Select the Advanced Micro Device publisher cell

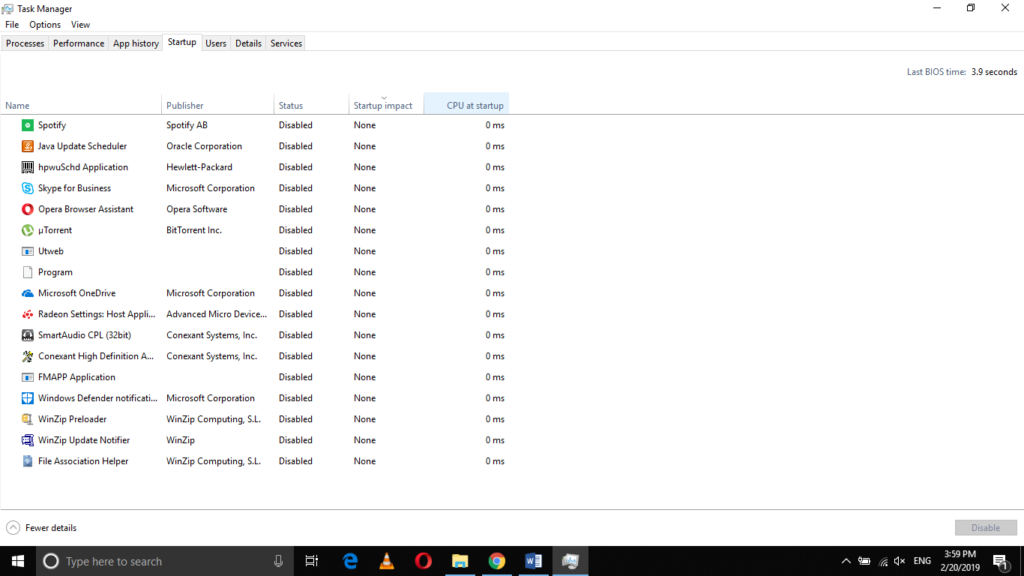216,314
